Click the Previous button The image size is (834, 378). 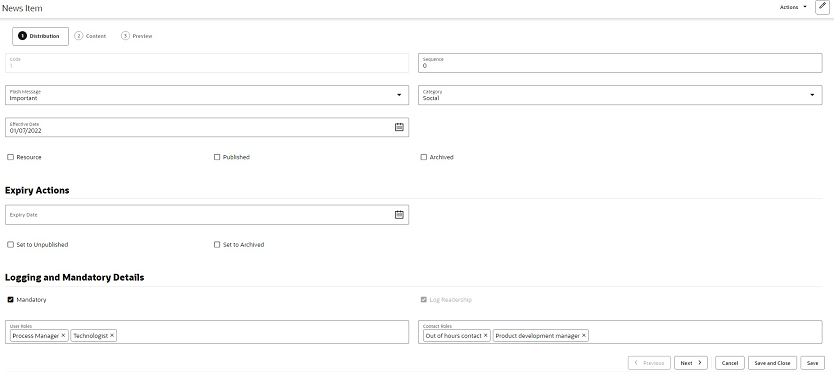pos(649,363)
